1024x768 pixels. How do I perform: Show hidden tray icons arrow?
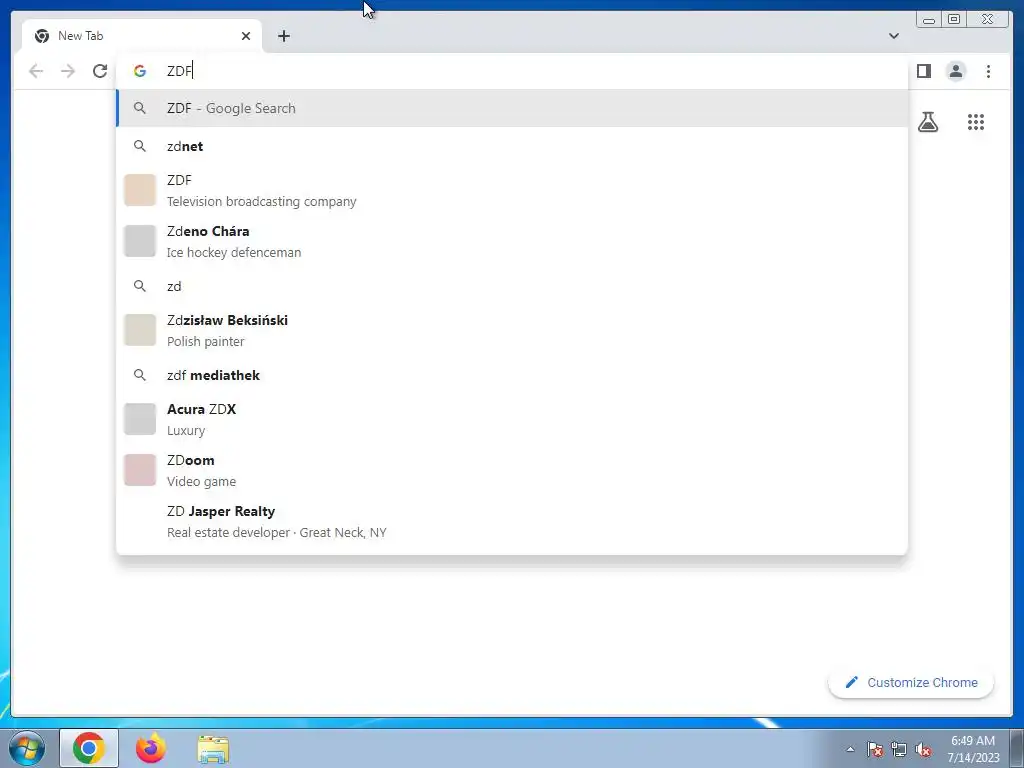(850, 749)
